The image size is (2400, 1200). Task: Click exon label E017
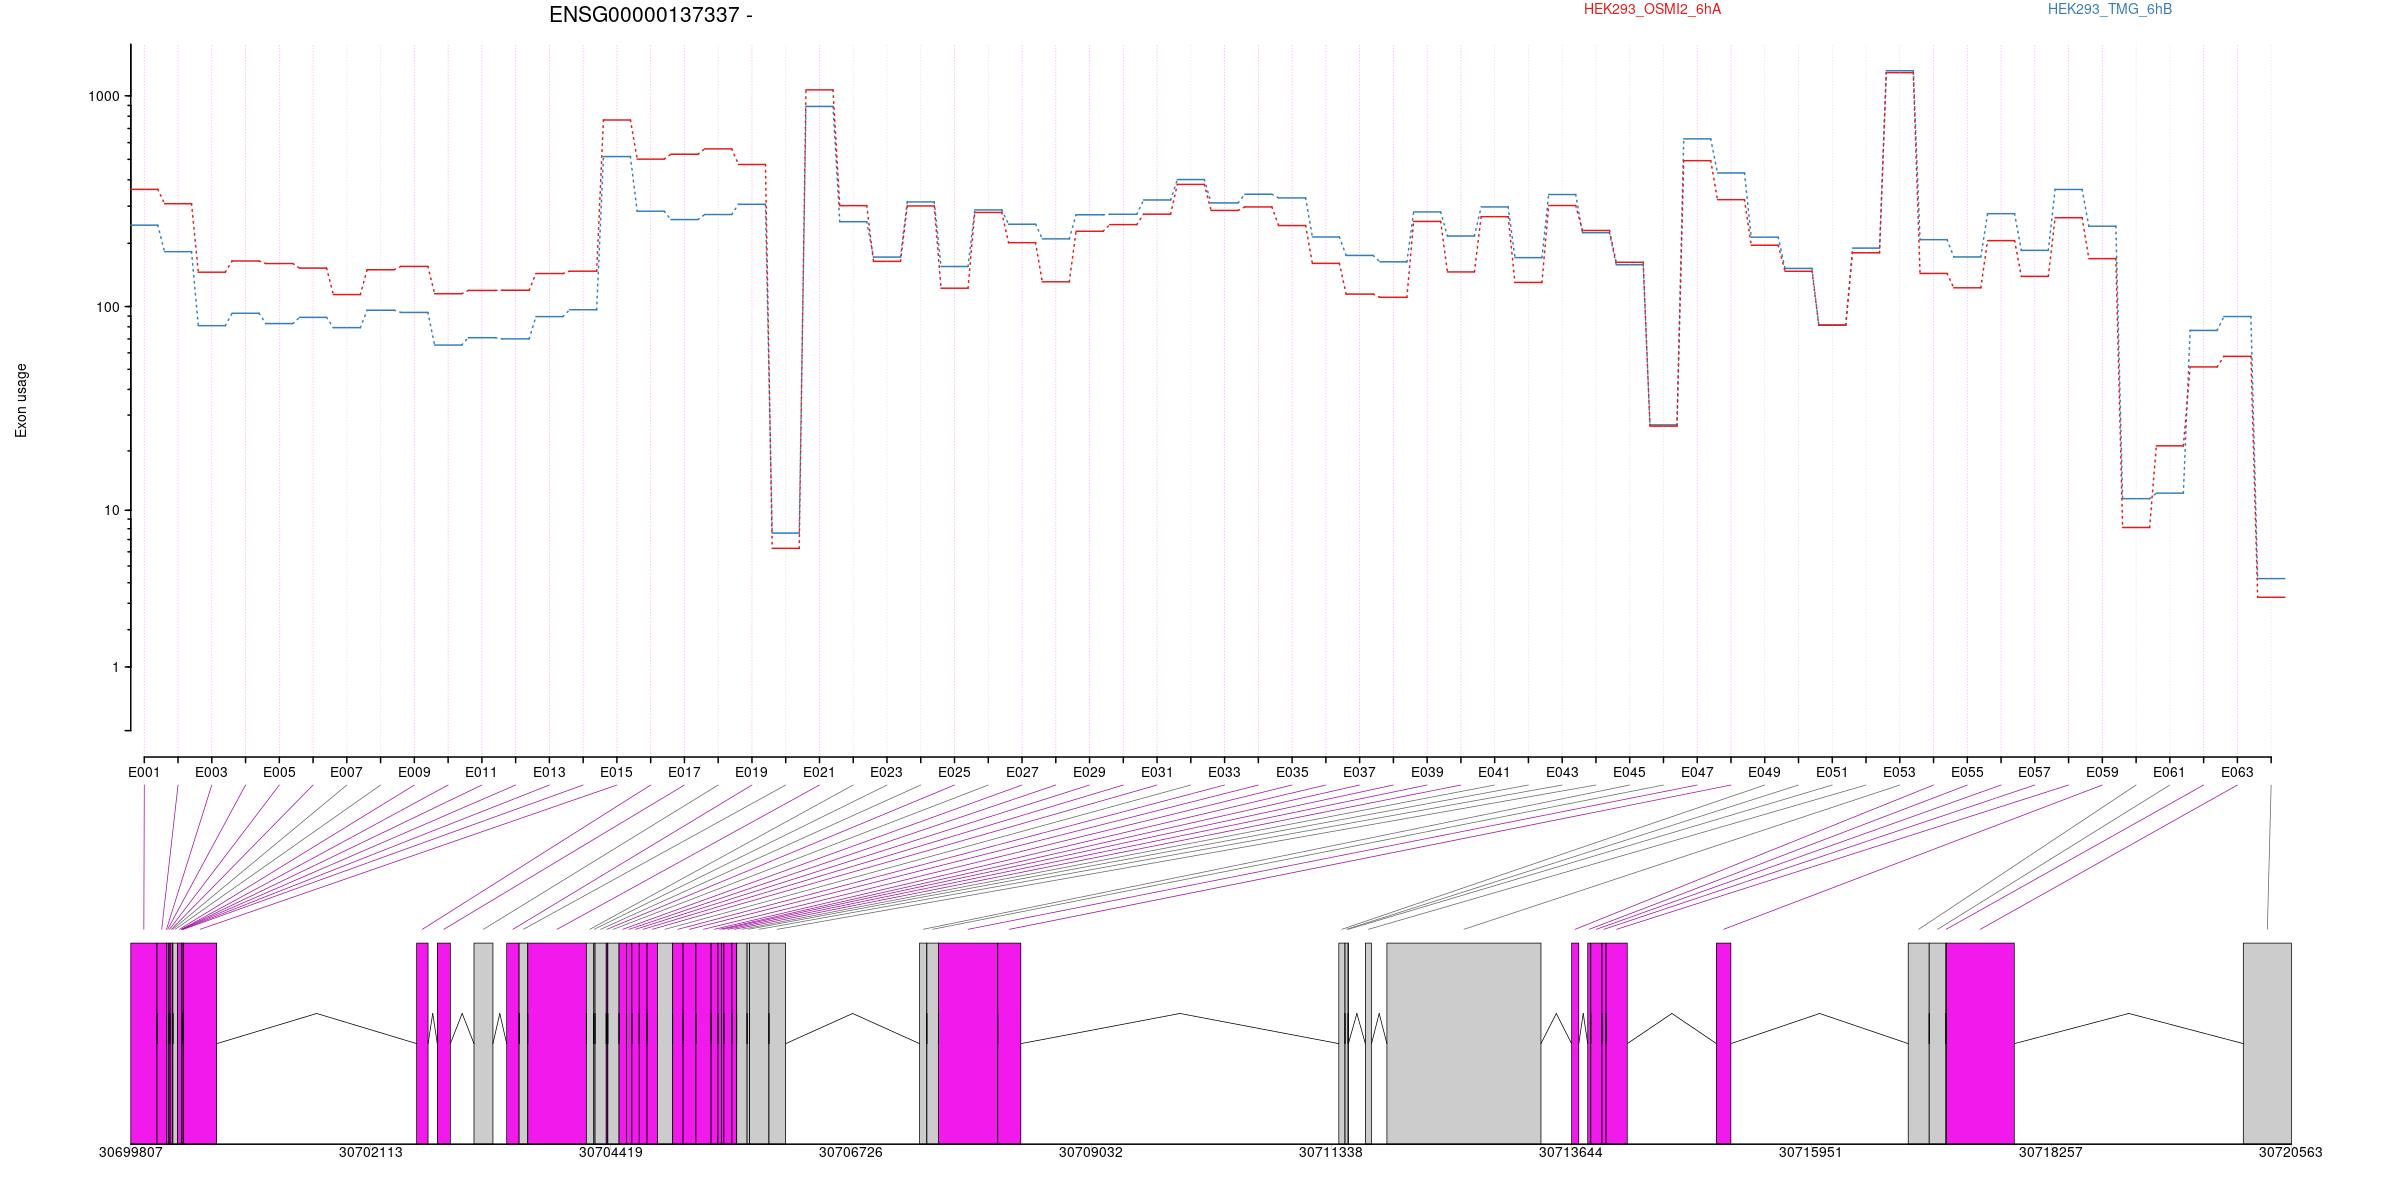pos(684,772)
